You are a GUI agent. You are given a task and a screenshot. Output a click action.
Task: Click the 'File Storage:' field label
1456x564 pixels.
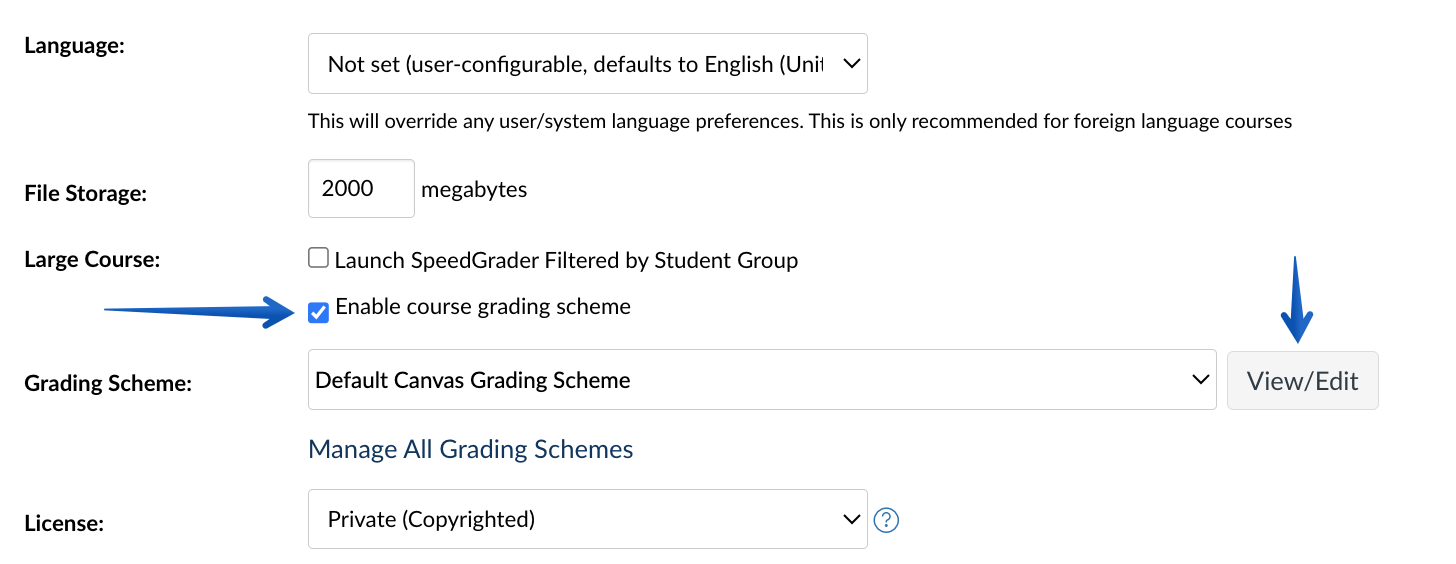tap(85, 193)
